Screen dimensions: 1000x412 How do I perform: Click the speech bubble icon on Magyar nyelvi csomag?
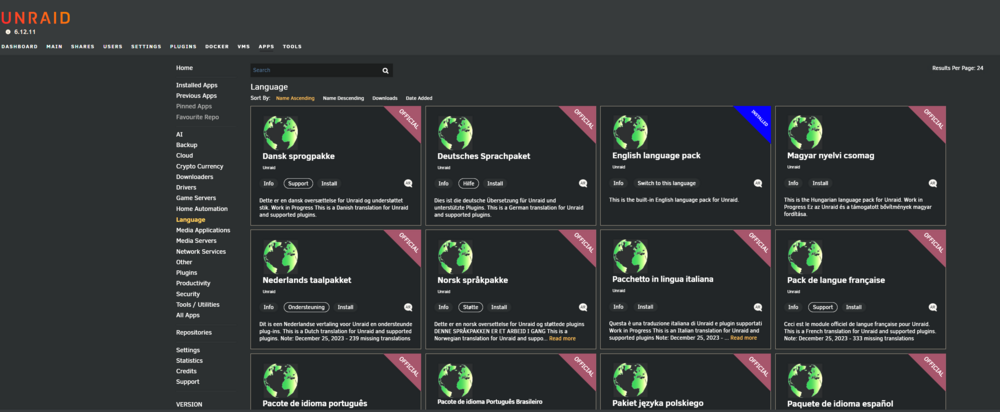[x=932, y=183]
